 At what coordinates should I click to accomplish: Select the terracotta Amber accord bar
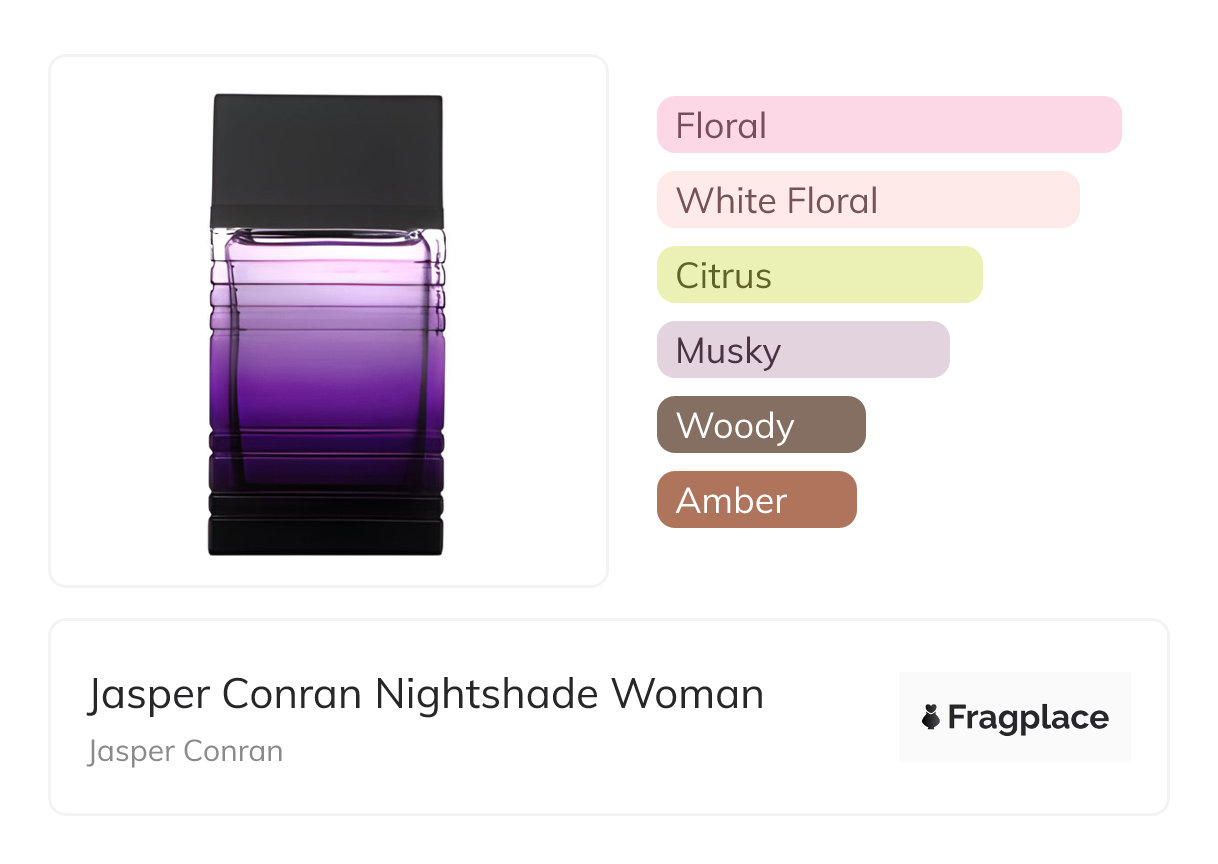(756, 500)
